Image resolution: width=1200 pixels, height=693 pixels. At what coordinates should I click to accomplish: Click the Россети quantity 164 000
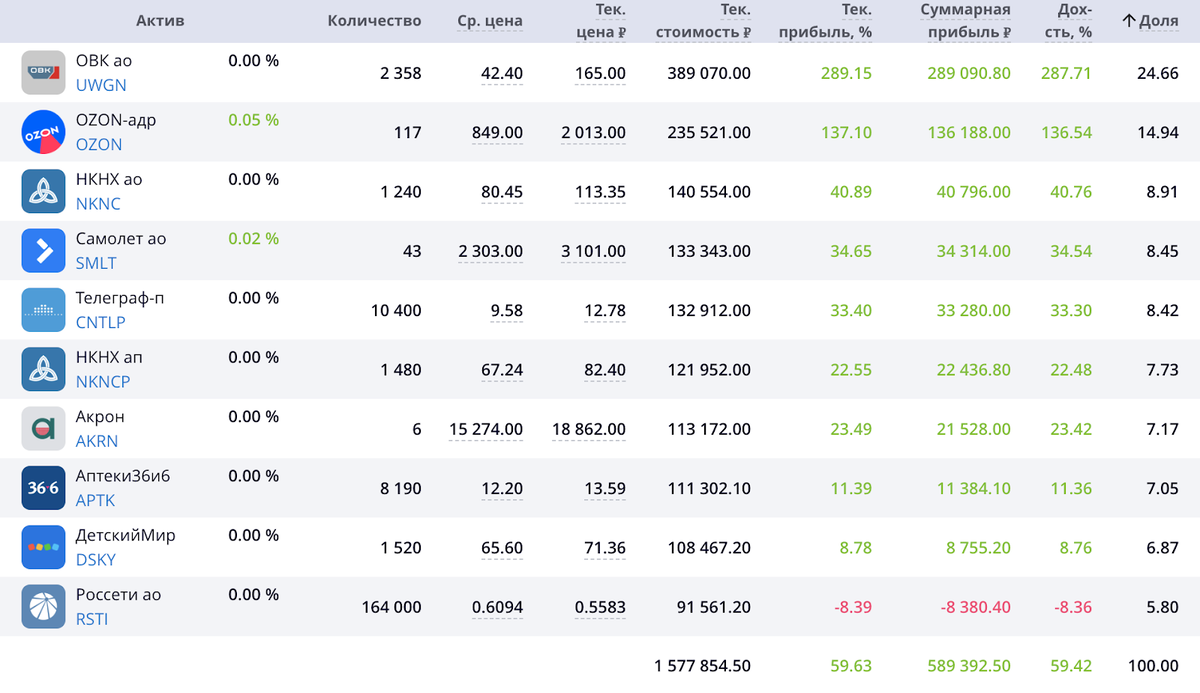point(392,607)
